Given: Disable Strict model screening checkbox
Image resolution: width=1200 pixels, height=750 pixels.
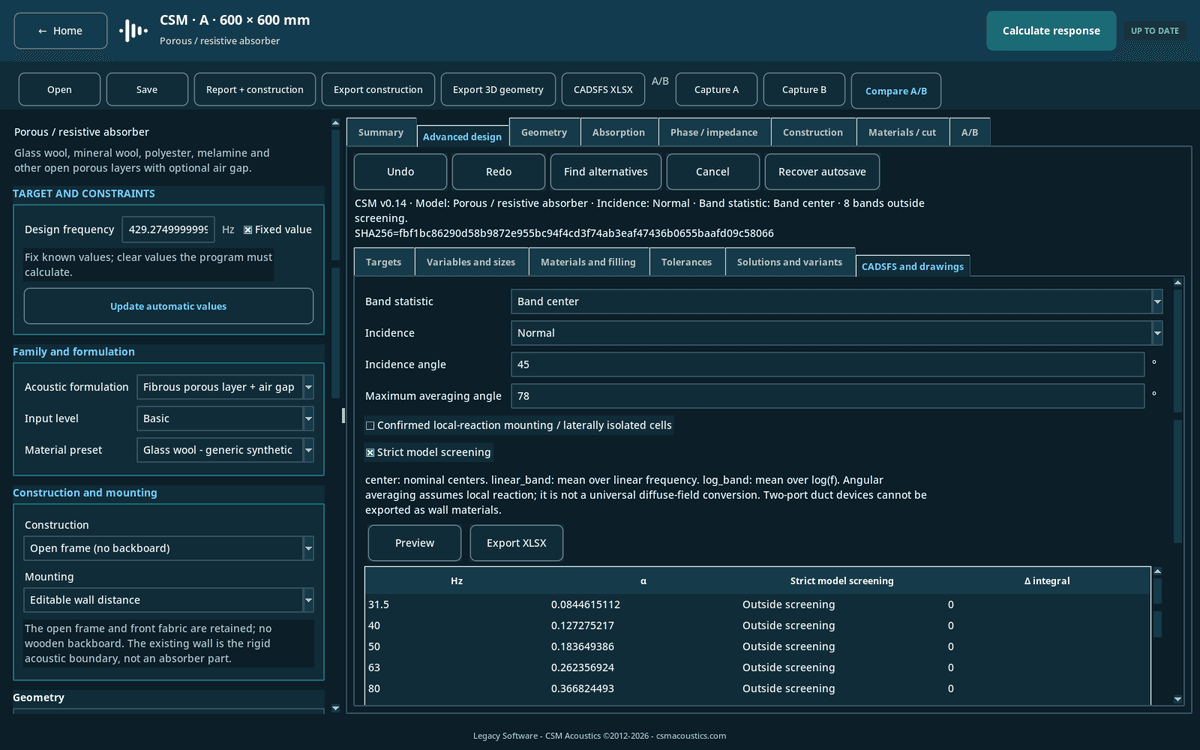Looking at the screenshot, I should point(370,453).
